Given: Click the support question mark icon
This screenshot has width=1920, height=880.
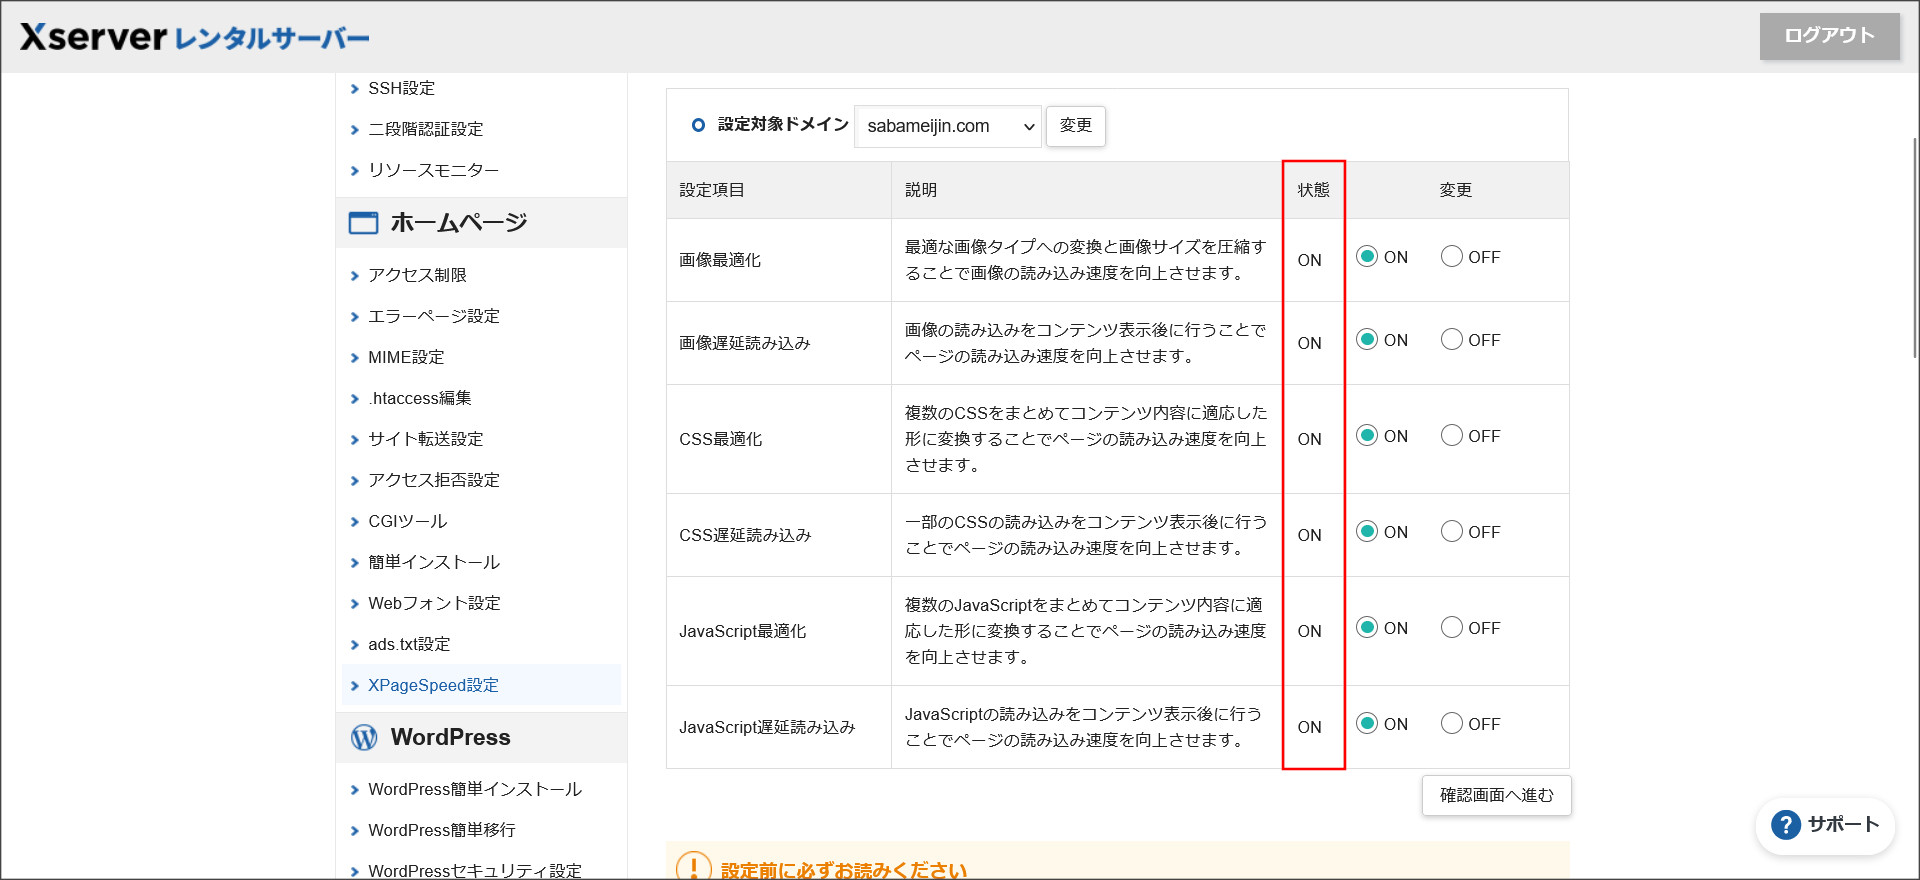Looking at the screenshot, I should point(1785,825).
